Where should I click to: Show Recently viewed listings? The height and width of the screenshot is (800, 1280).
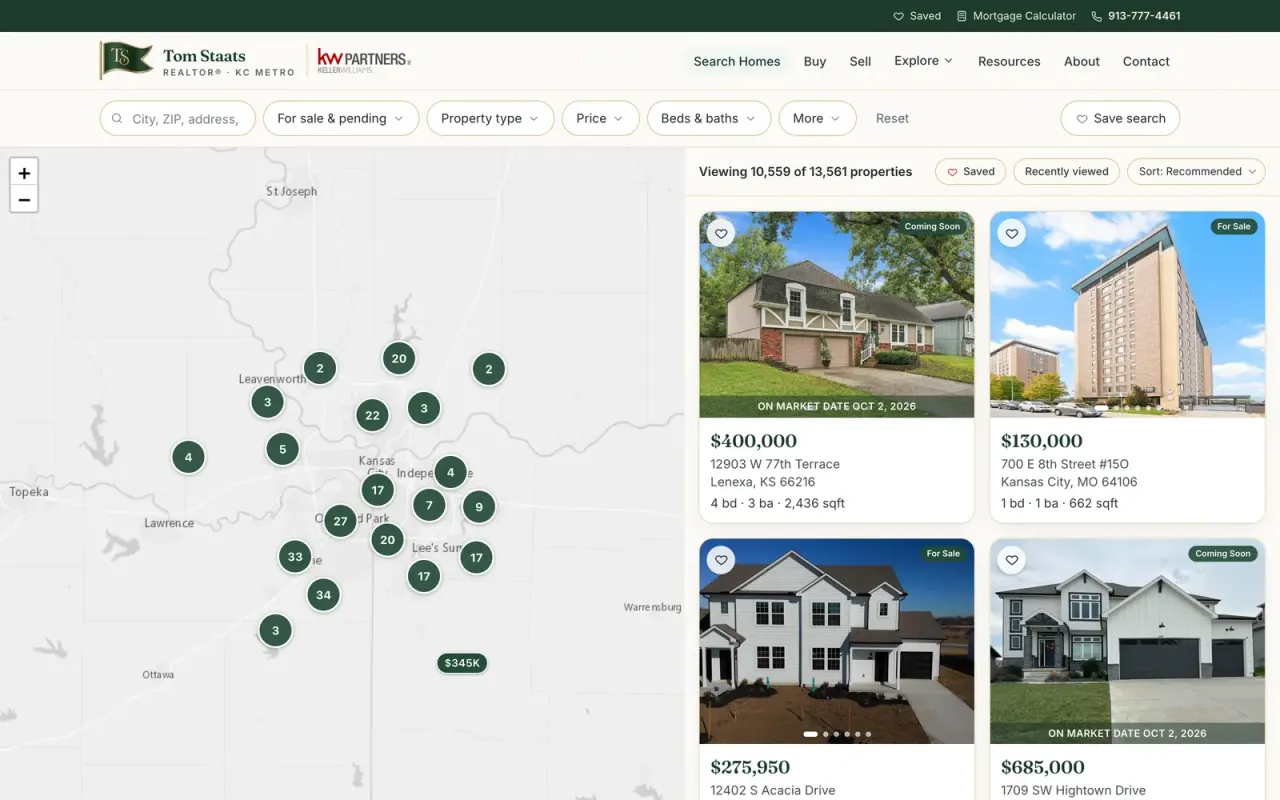1066,172
